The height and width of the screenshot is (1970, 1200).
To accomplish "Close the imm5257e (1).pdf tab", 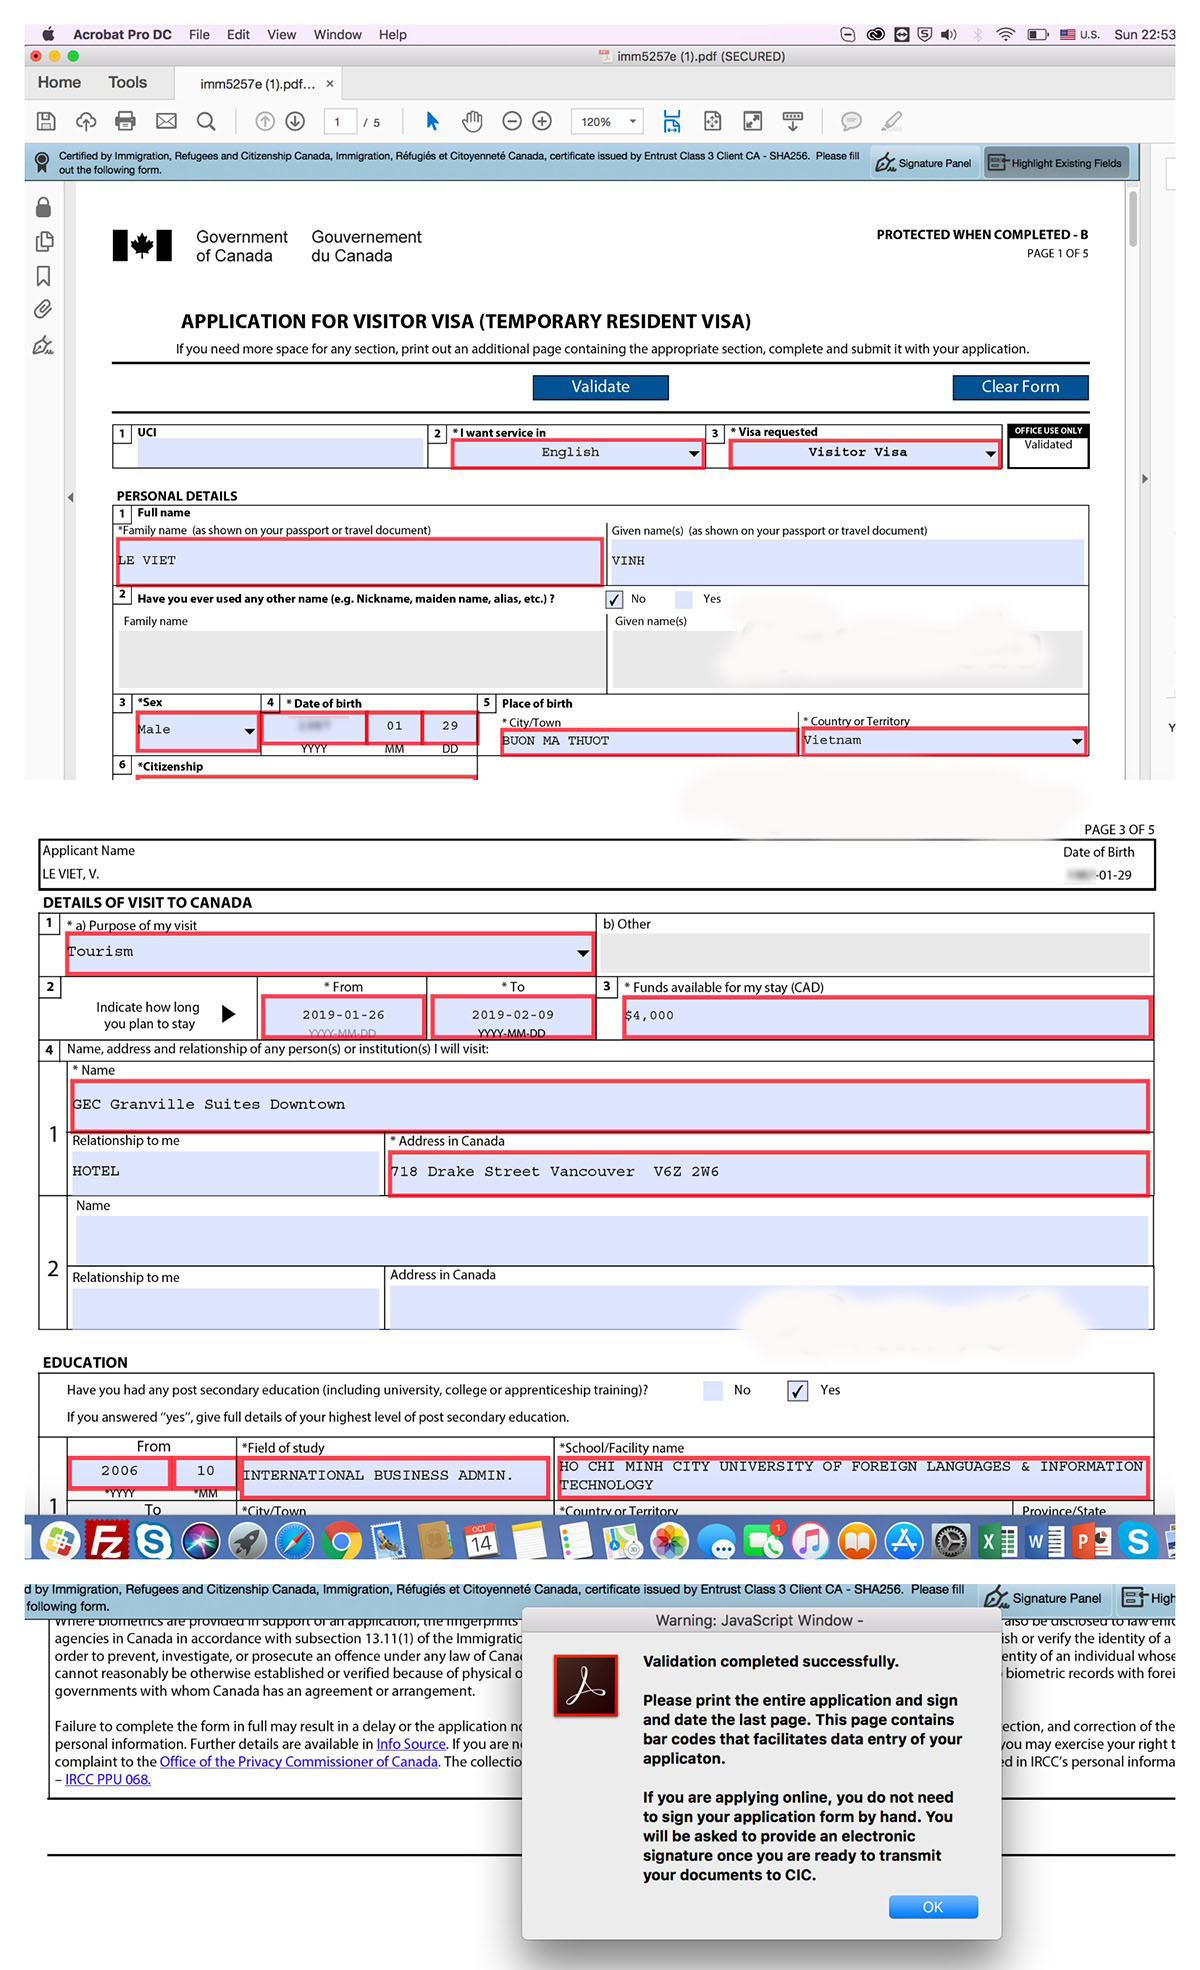I will pos(330,84).
